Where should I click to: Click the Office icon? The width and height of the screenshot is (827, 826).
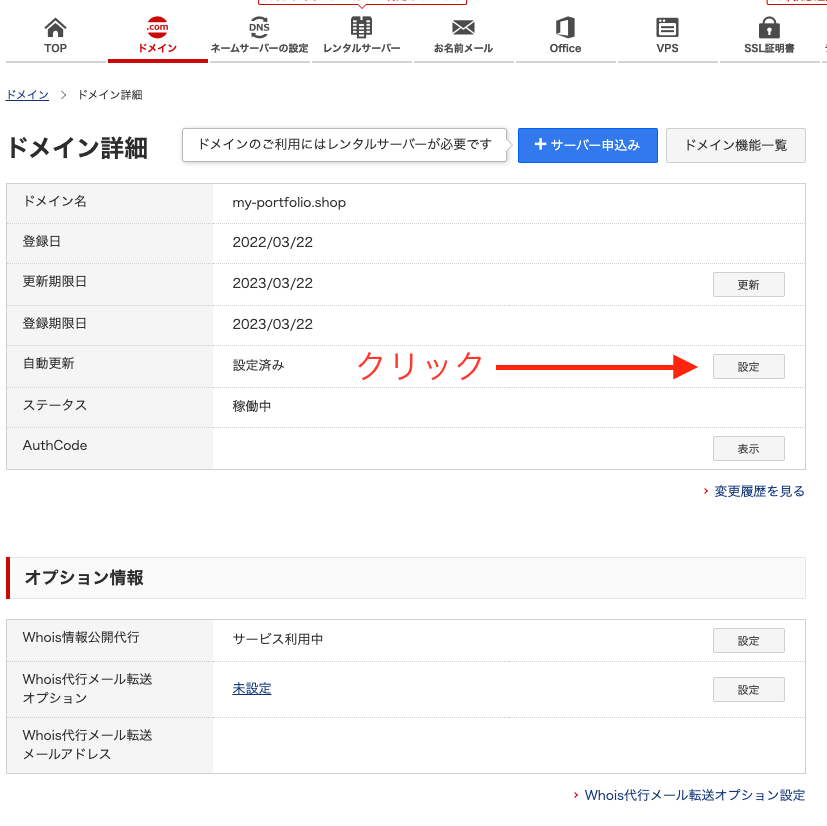point(565,30)
